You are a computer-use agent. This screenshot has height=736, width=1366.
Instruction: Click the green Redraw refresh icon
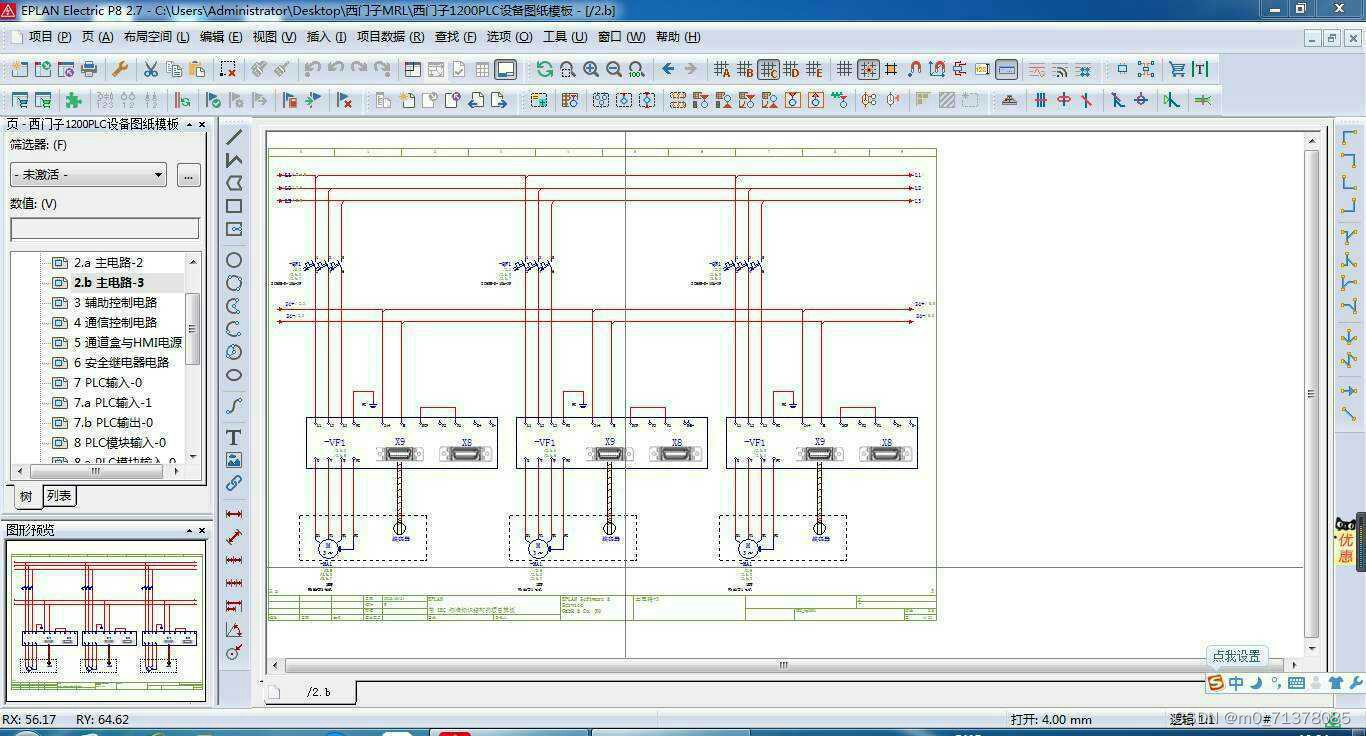tap(544, 69)
